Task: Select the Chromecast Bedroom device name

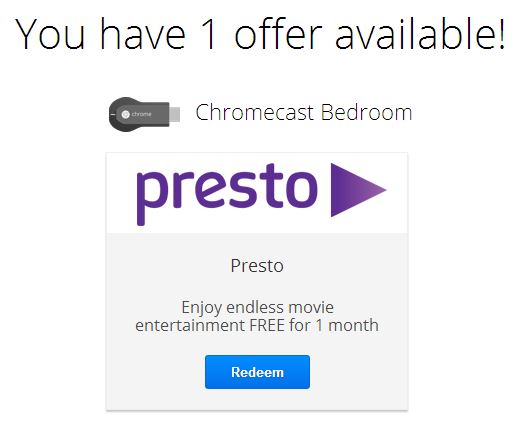Action: pyautogui.click(x=304, y=112)
